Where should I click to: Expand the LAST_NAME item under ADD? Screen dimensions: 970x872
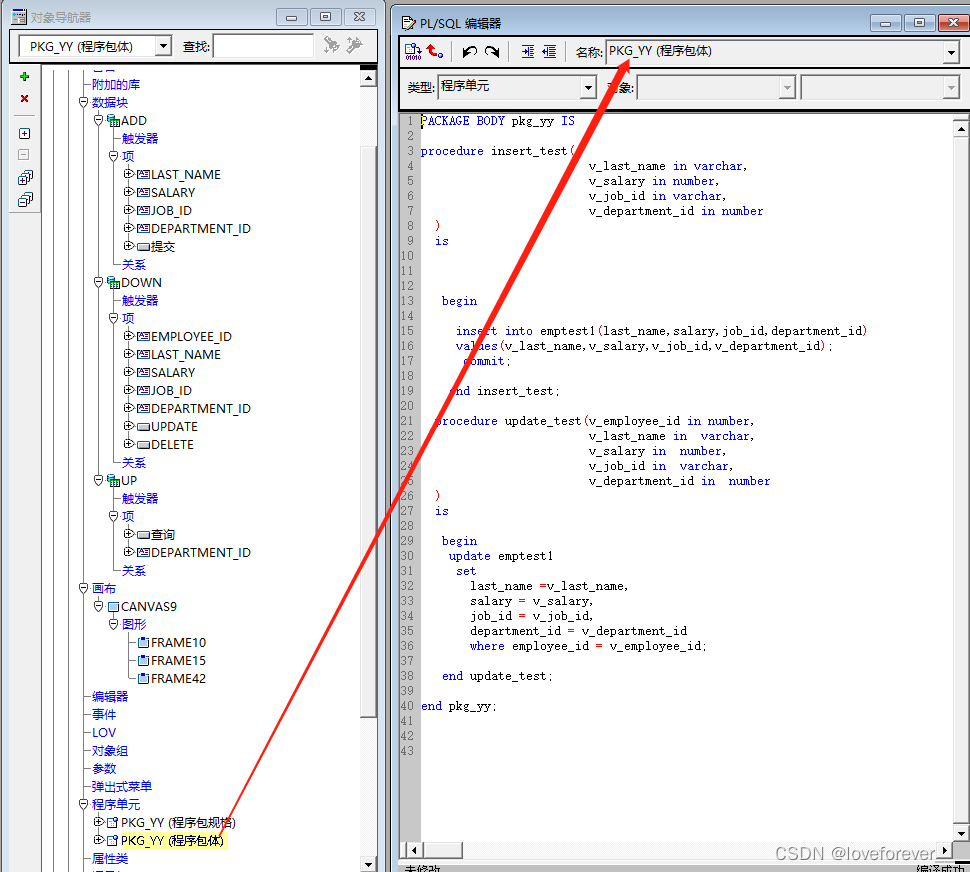pos(128,174)
